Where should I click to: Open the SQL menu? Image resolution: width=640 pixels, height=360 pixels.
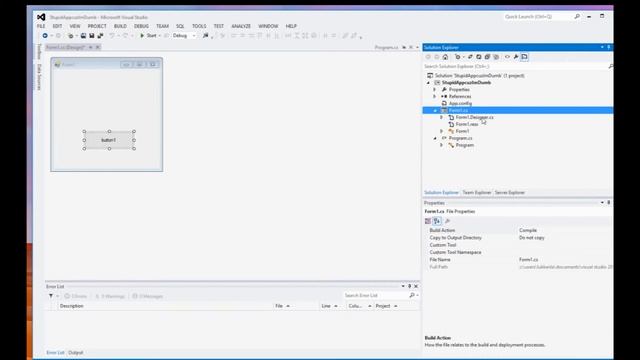[180, 26]
